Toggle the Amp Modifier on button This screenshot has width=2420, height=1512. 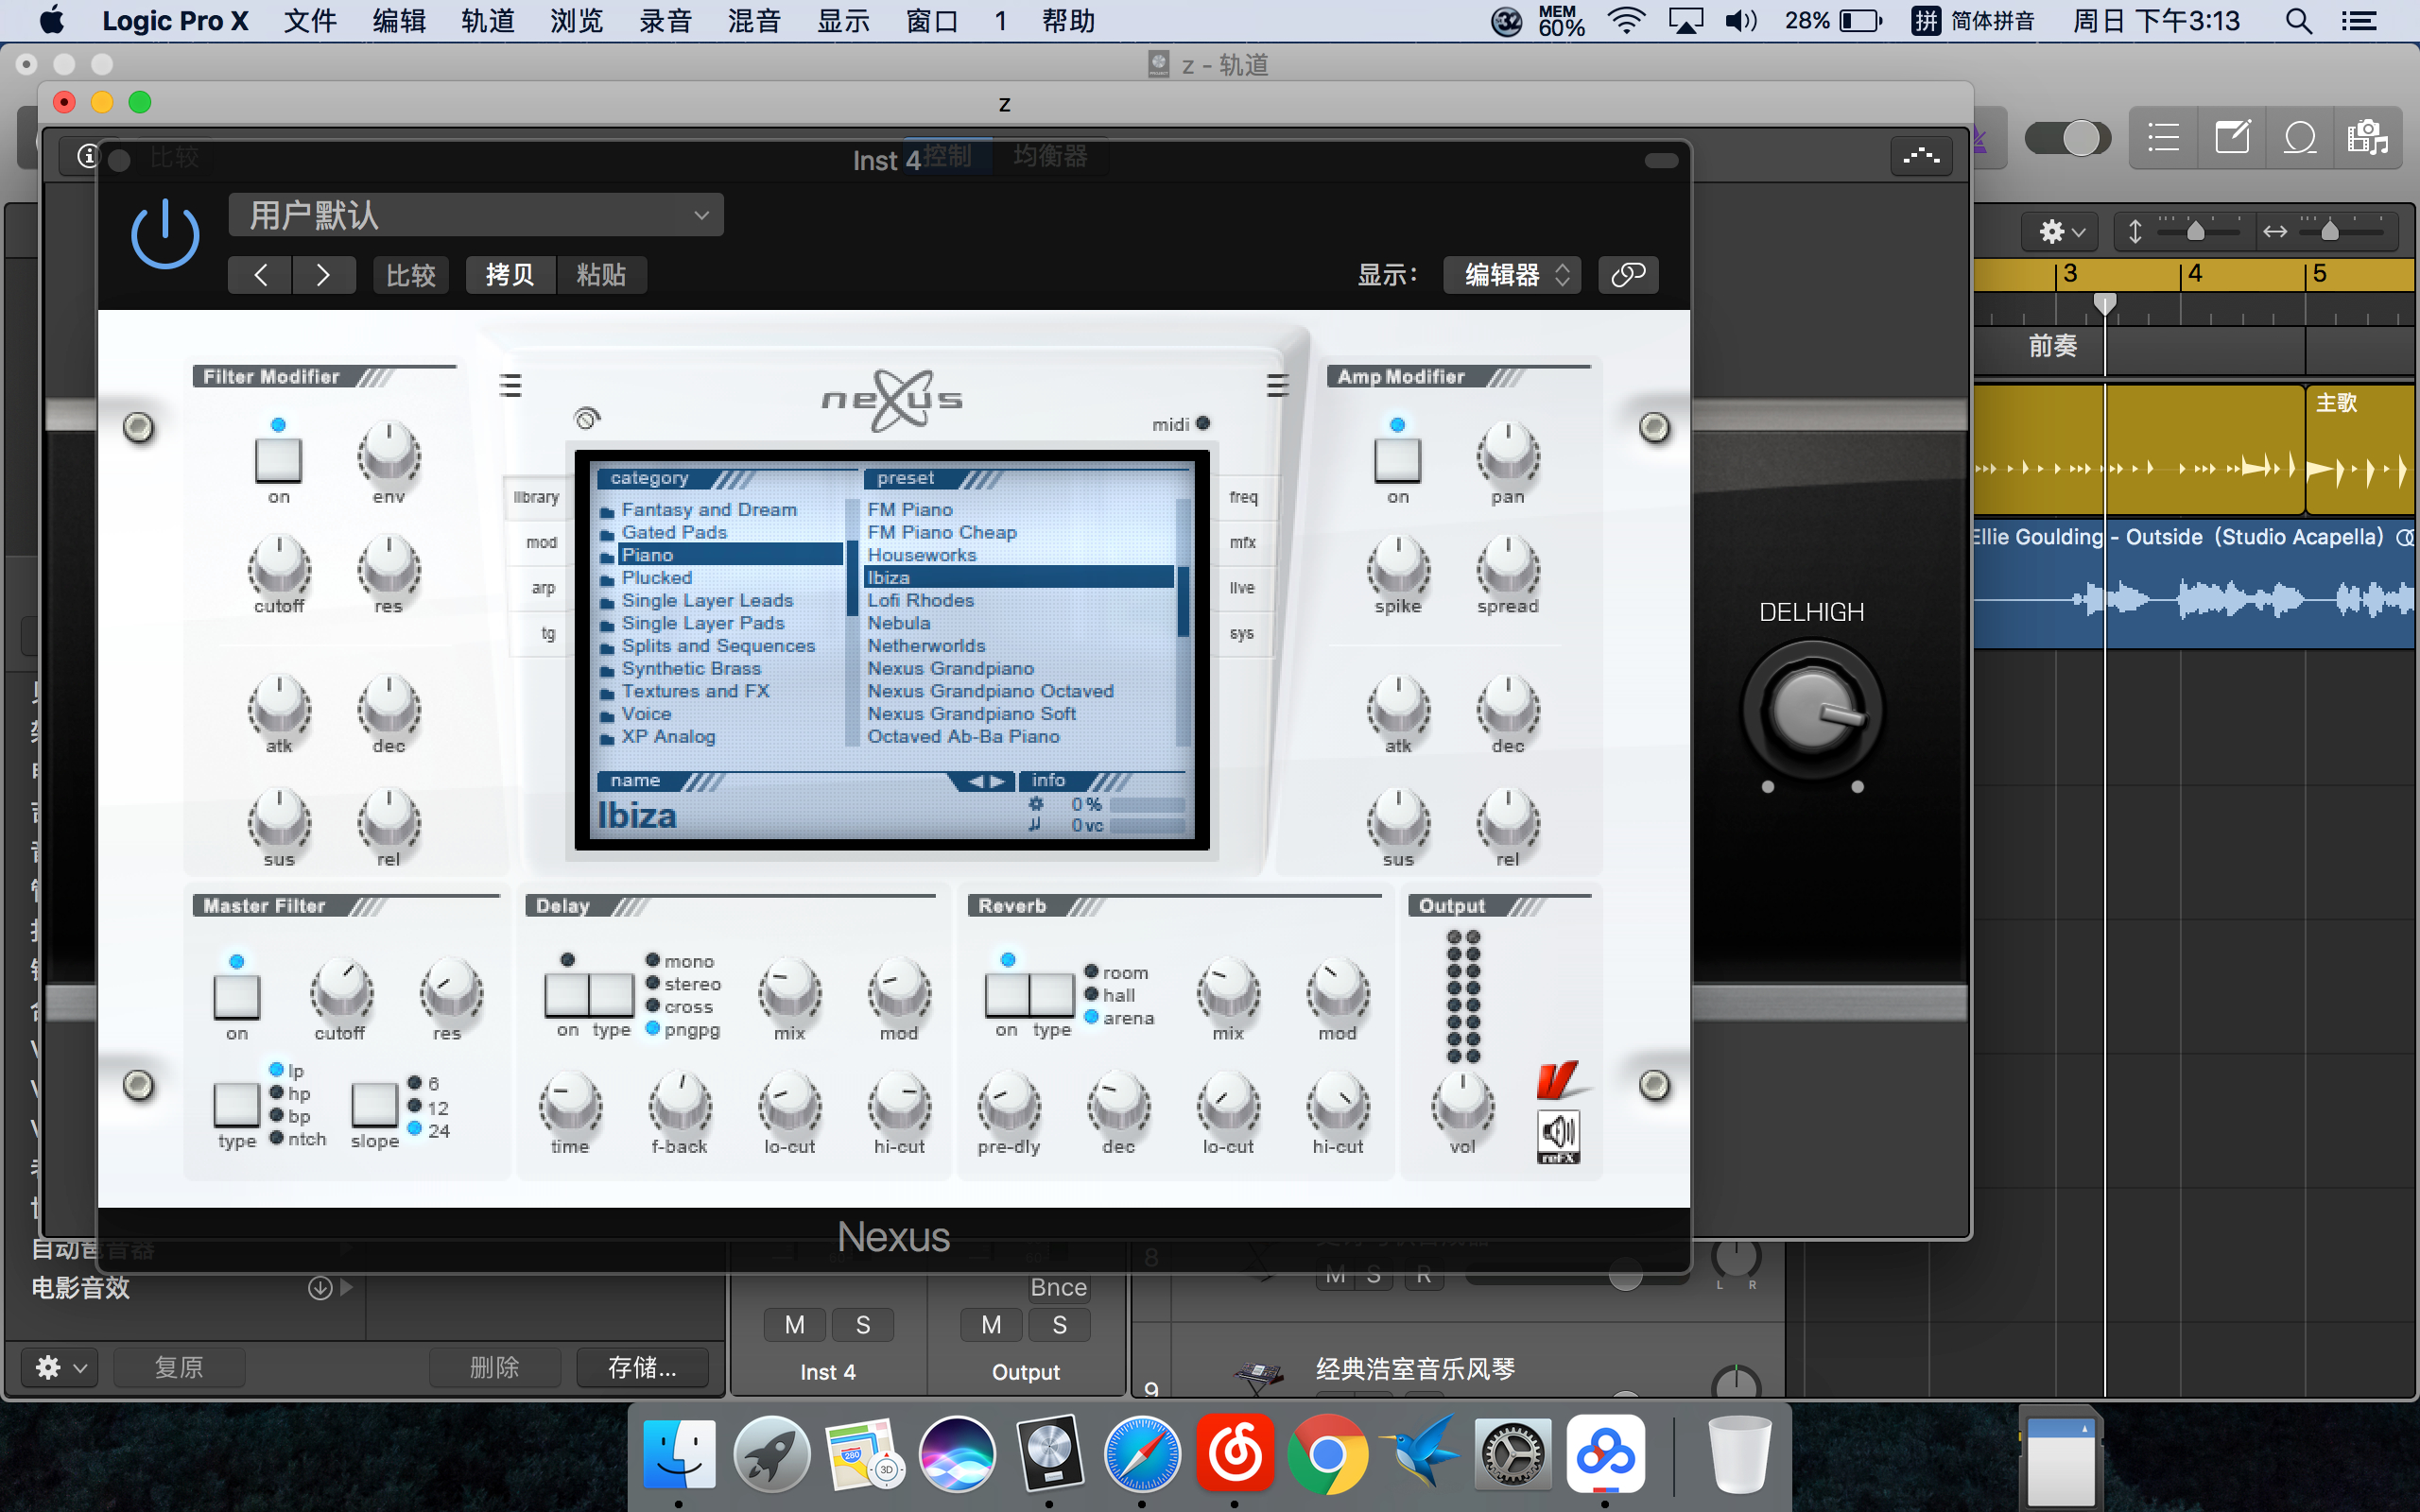[1397, 460]
